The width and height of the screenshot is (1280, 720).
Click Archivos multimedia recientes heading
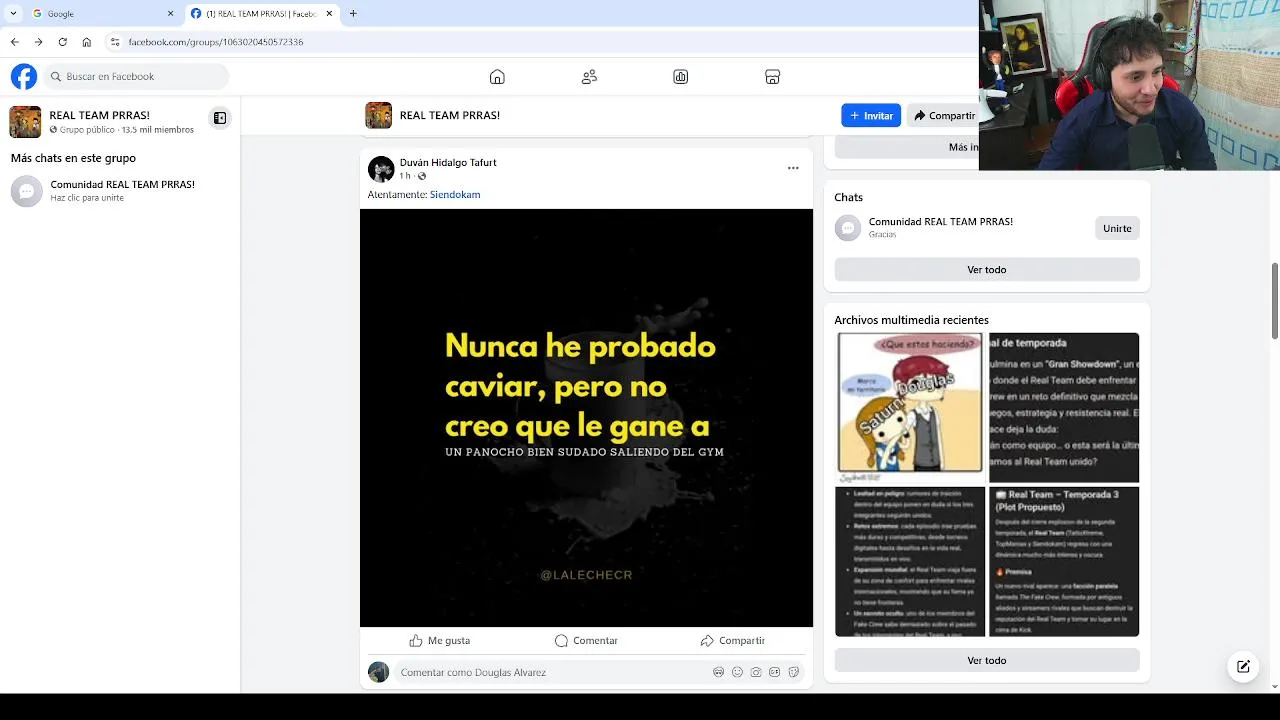tap(911, 320)
